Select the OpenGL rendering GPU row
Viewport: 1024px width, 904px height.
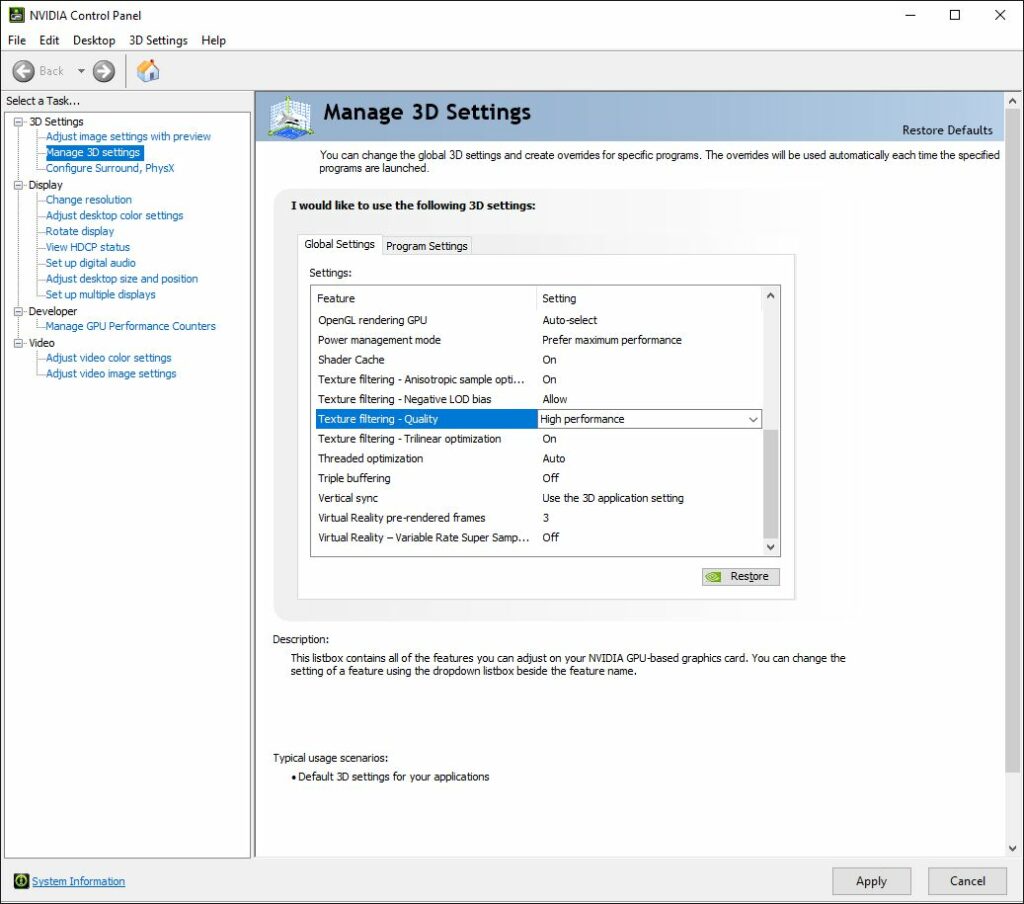click(538, 320)
